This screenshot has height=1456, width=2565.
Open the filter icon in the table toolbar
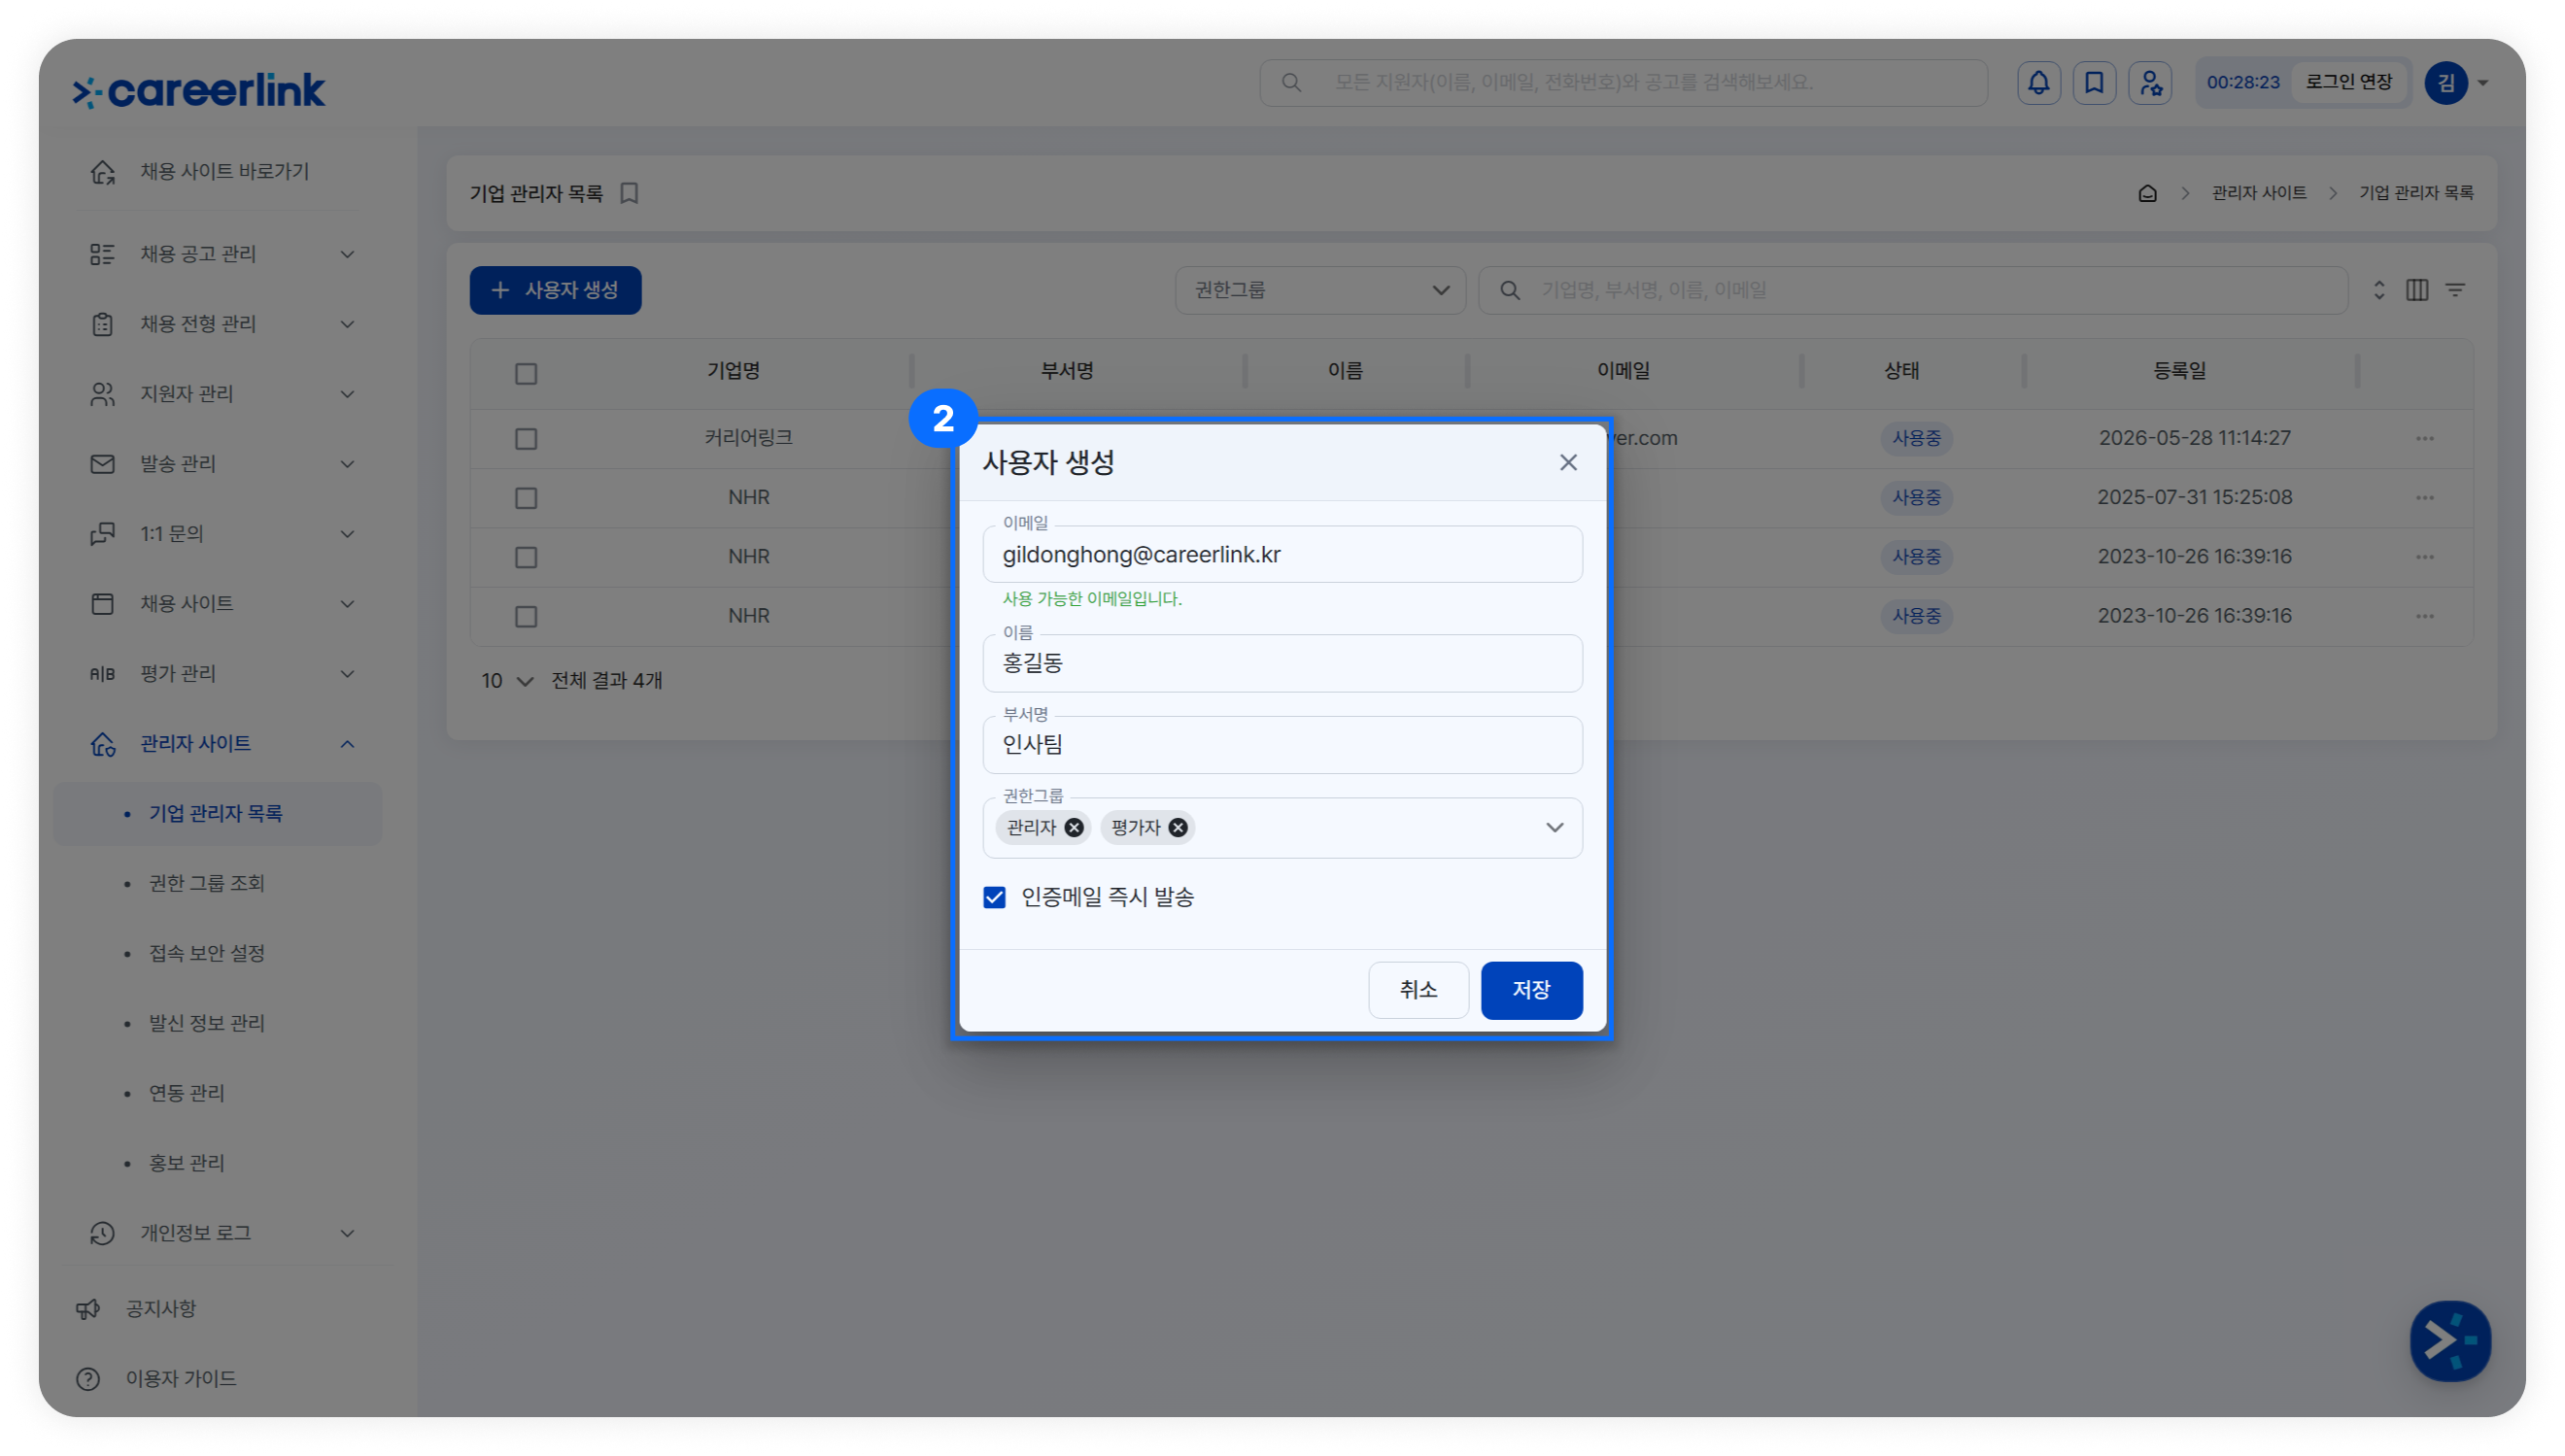coord(2455,290)
